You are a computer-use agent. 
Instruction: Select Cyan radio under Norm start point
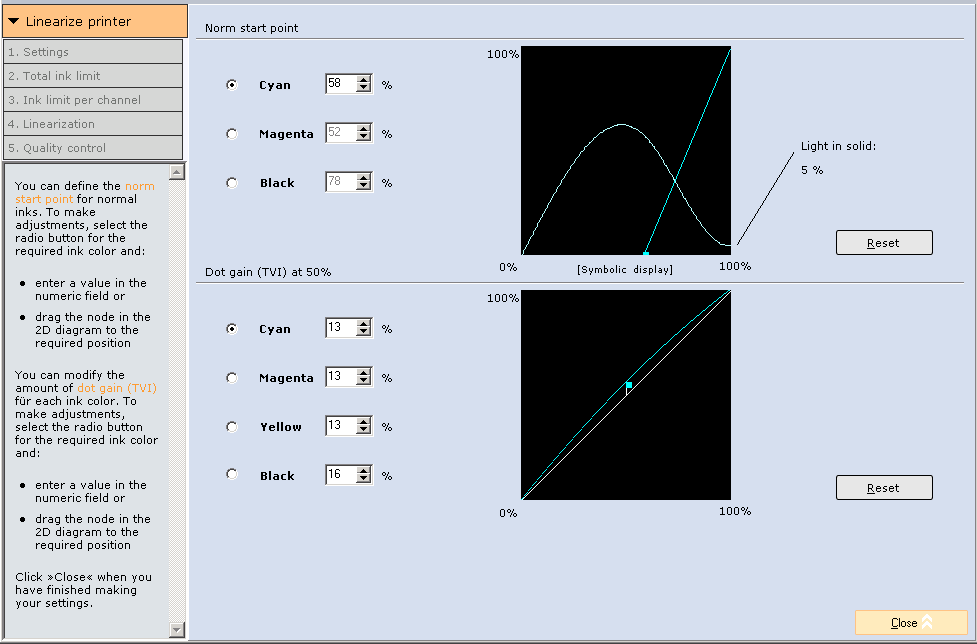pyautogui.click(x=232, y=85)
